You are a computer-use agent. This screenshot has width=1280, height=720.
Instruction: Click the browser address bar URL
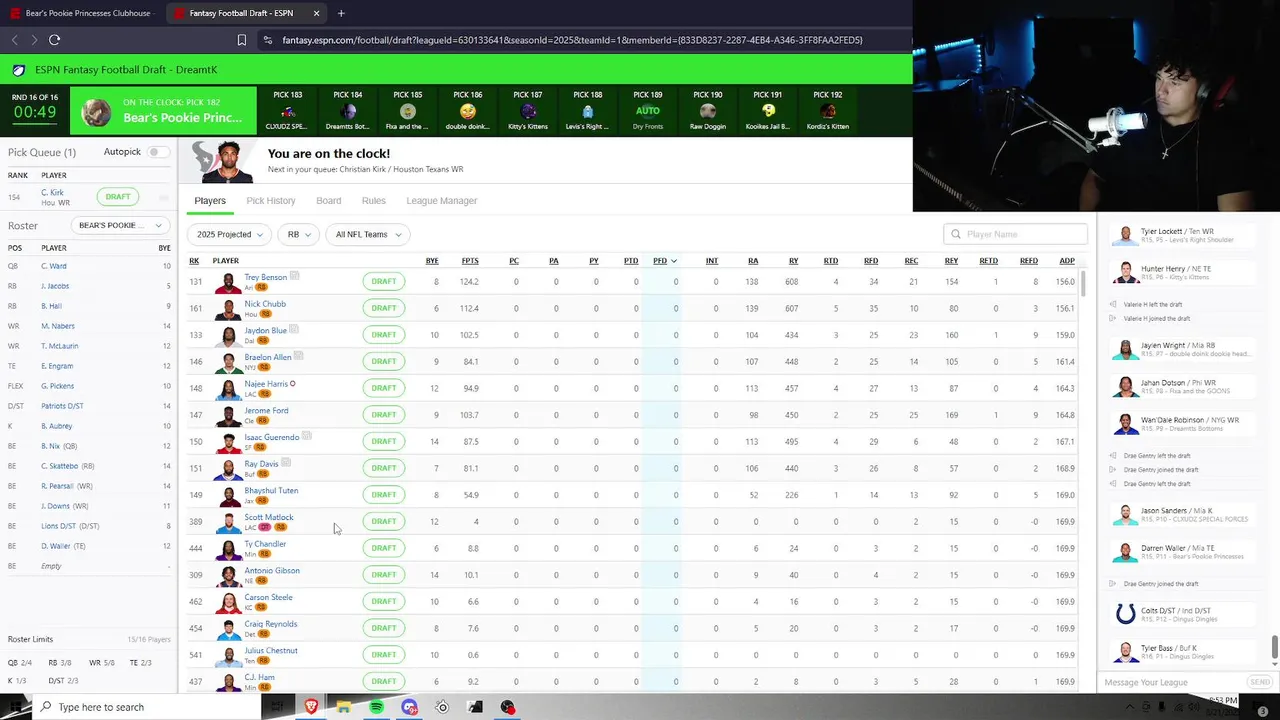point(572,40)
